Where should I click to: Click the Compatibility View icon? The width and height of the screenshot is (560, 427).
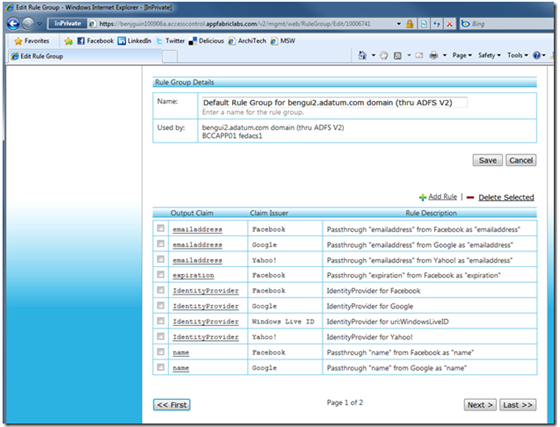coord(424,24)
